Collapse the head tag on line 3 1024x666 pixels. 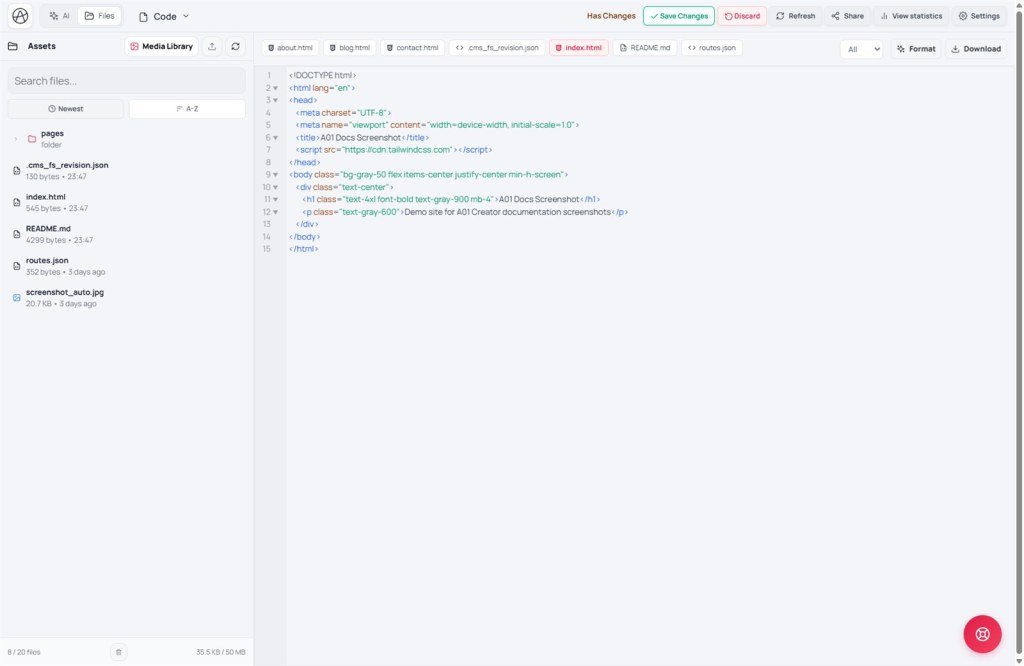[x=276, y=101]
